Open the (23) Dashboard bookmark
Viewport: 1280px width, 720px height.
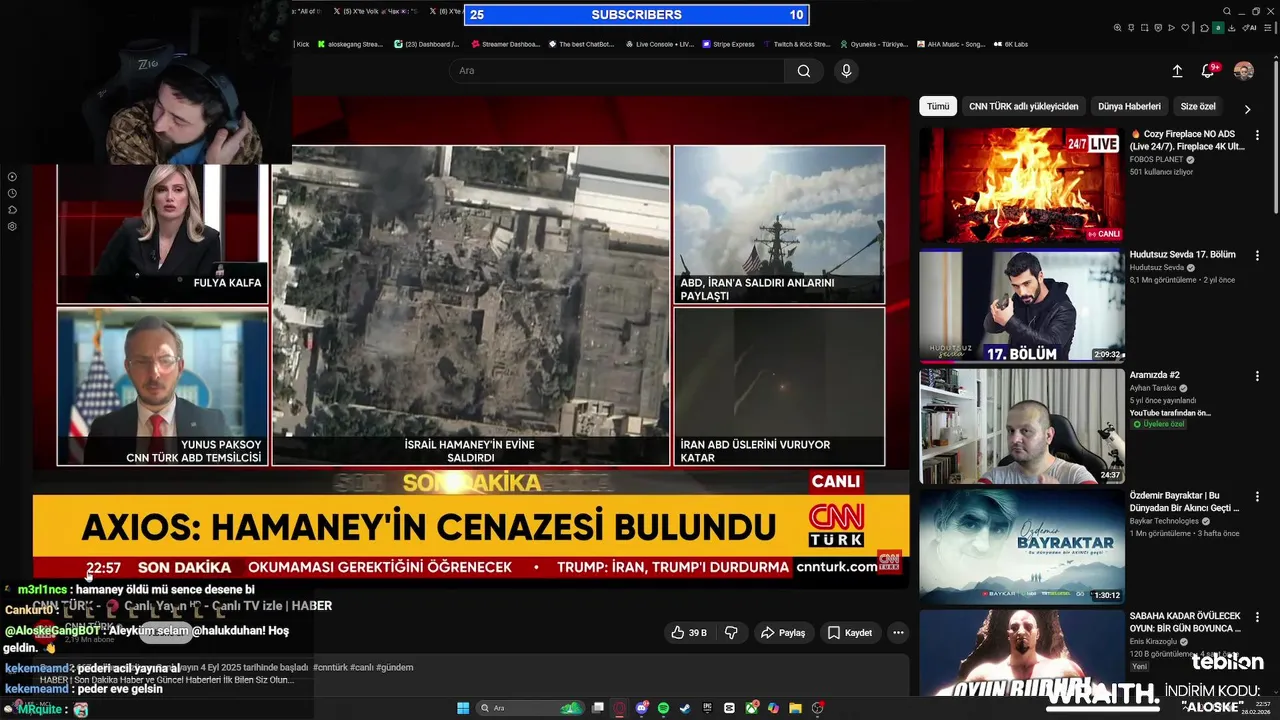(427, 44)
